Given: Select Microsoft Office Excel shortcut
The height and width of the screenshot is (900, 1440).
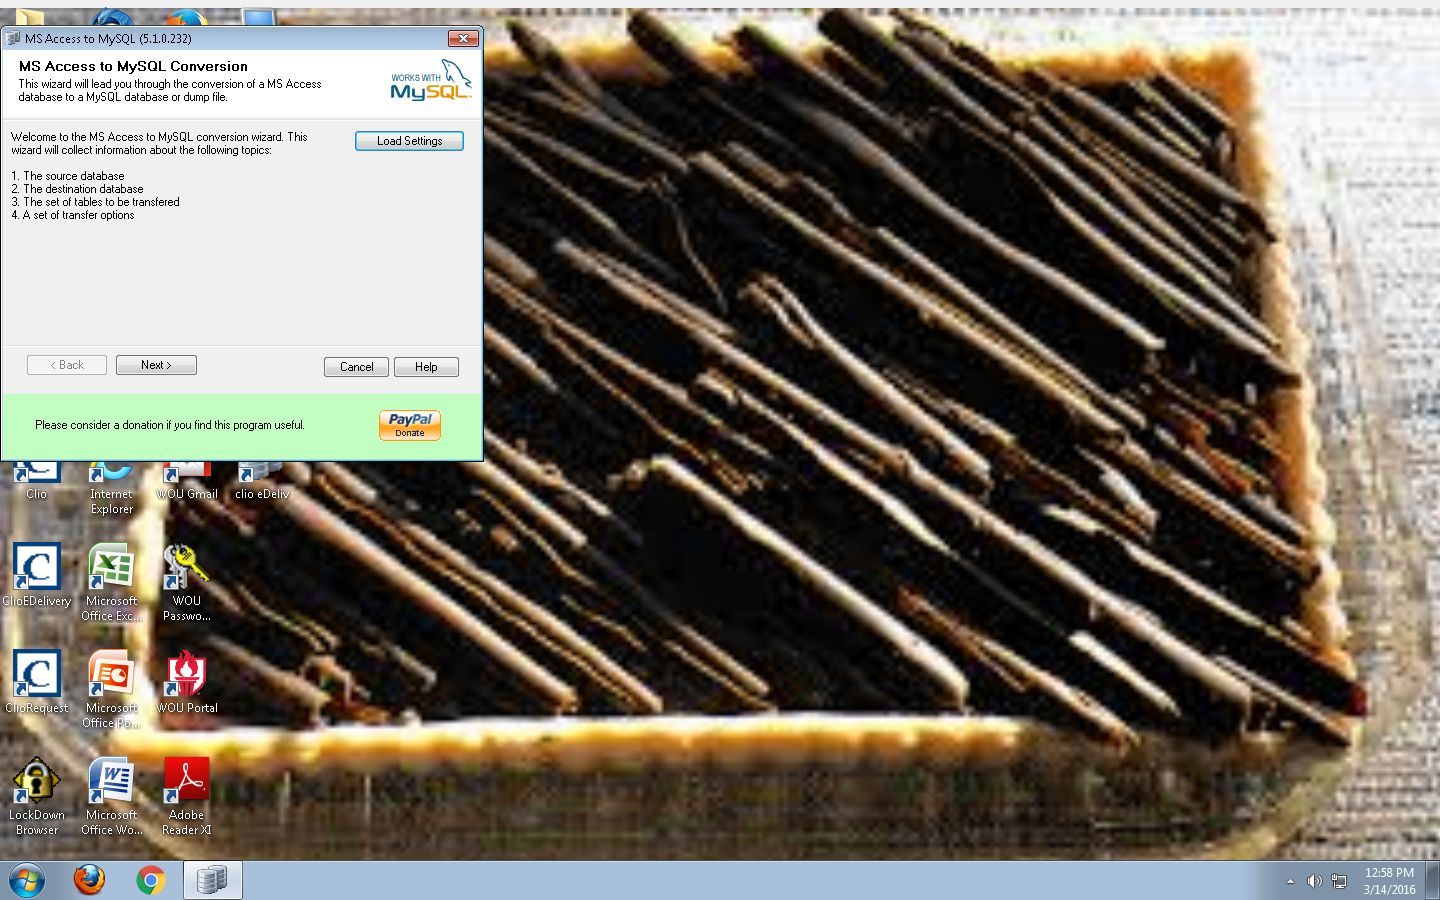Looking at the screenshot, I should (111, 582).
